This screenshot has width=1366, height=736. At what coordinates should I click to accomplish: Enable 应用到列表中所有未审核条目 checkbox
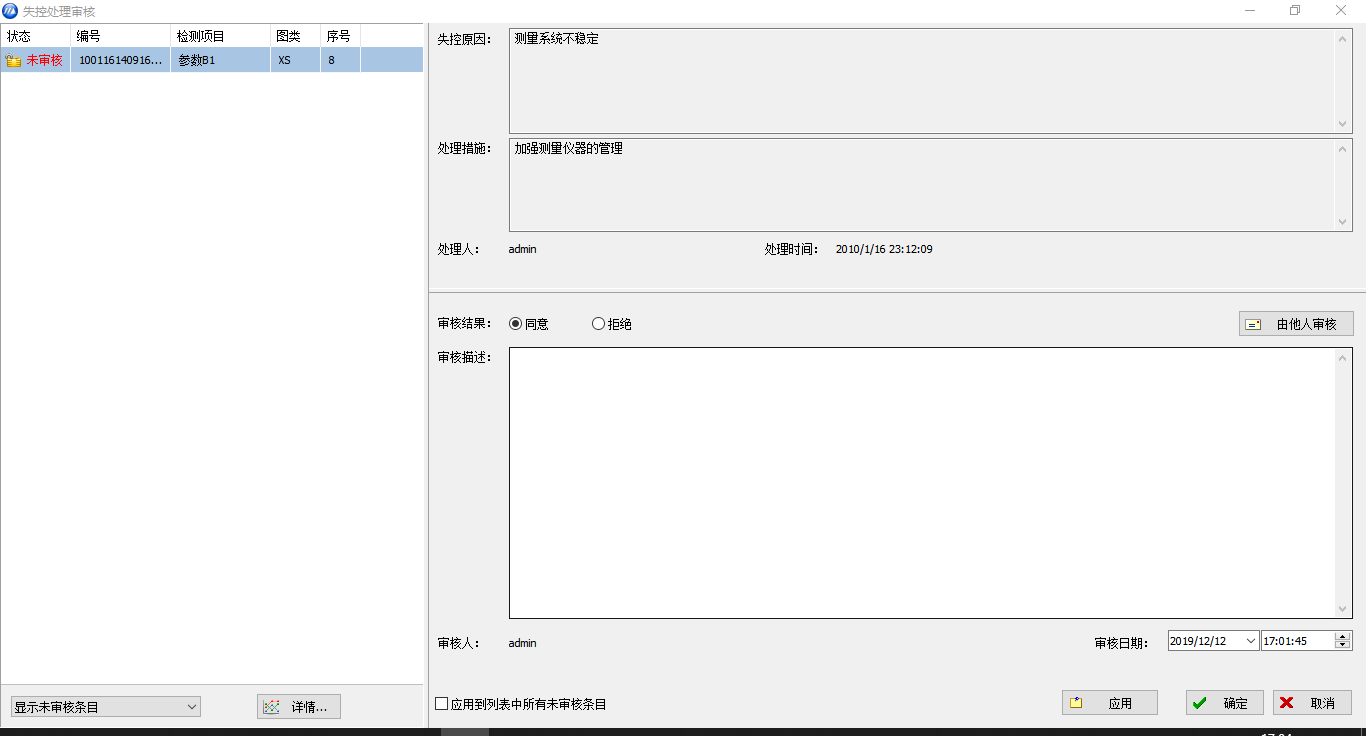pos(442,704)
